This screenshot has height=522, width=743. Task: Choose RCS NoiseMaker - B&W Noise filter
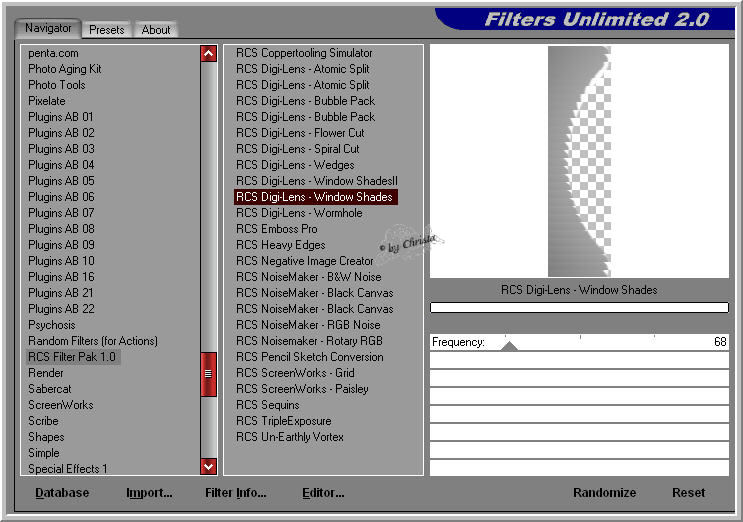(x=308, y=277)
